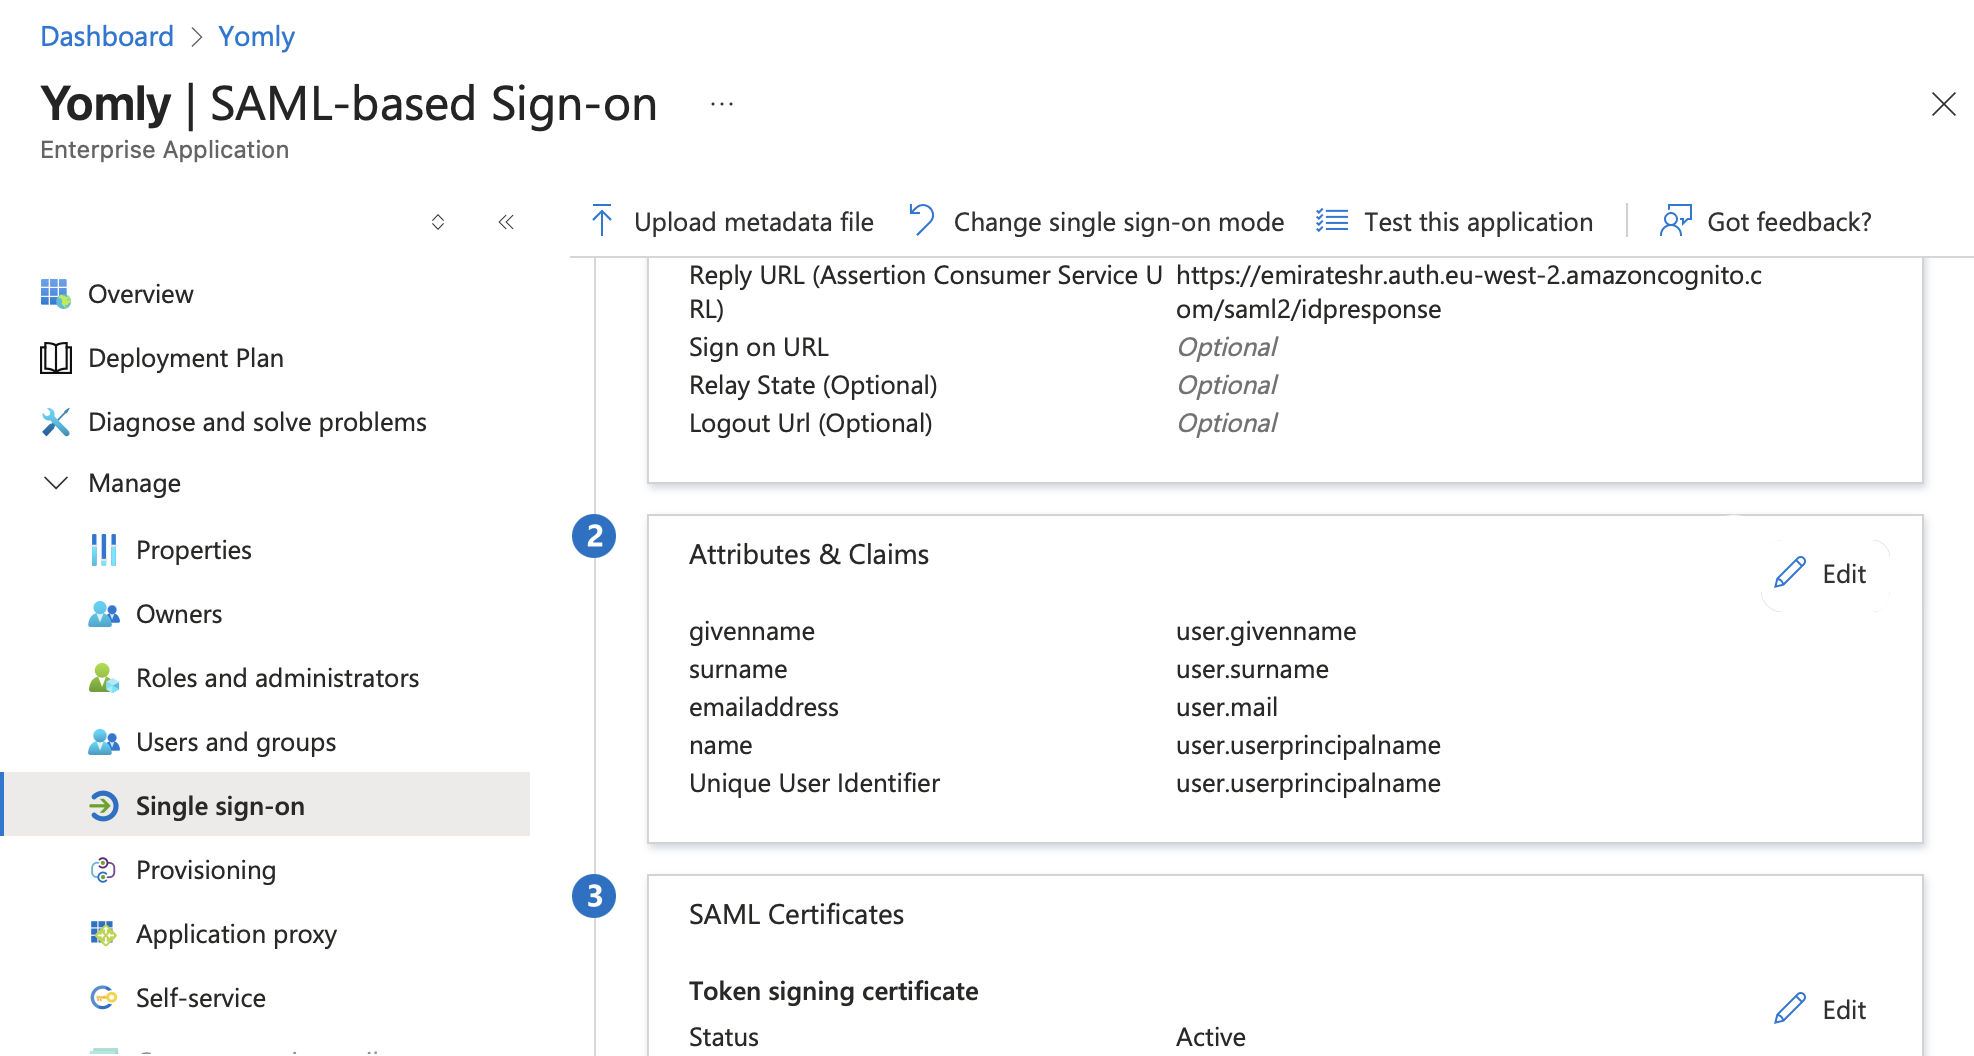
Task: Click the Properties bars icon
Action: [x=104, y=550]
